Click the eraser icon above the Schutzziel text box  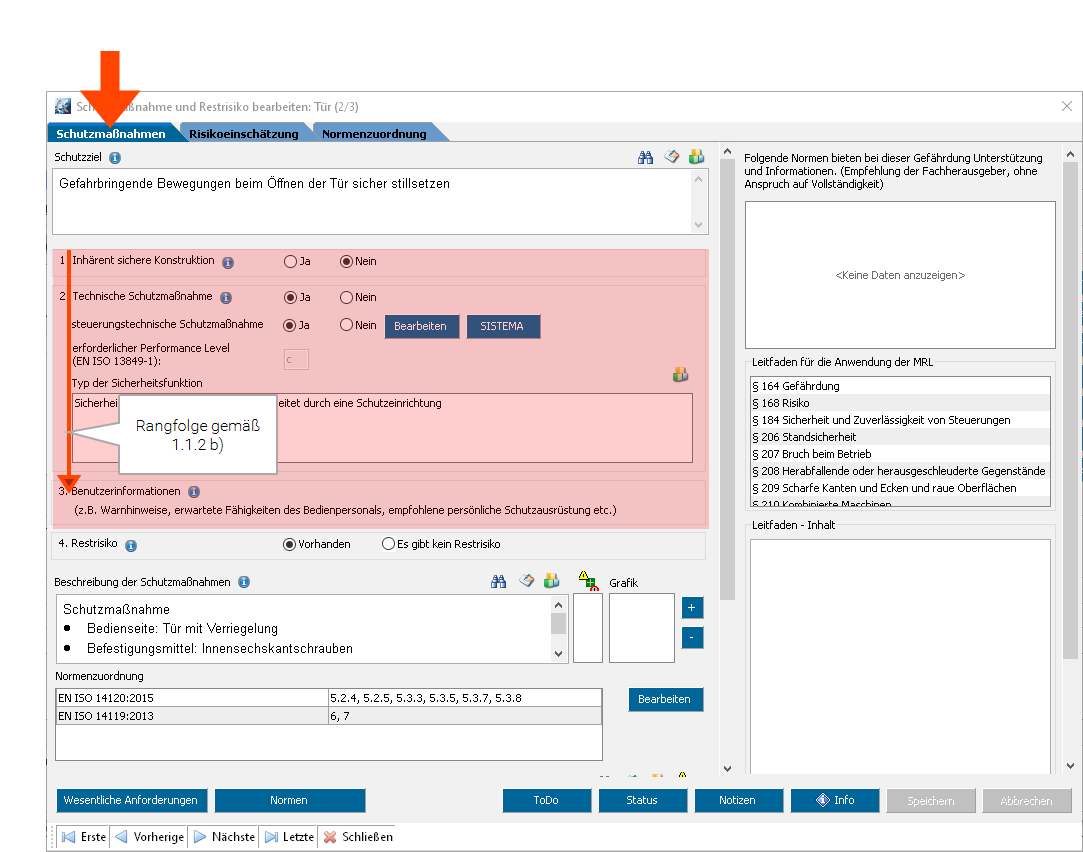(672, 157)
